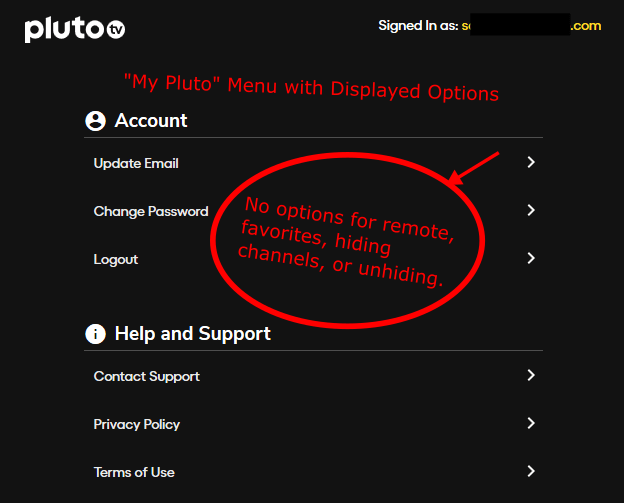Image resolution: width=624 pixels, height=503 pixels.
Task: Select Logout from the Account menu
Action: pyautogui.click(x=314, y=259)
